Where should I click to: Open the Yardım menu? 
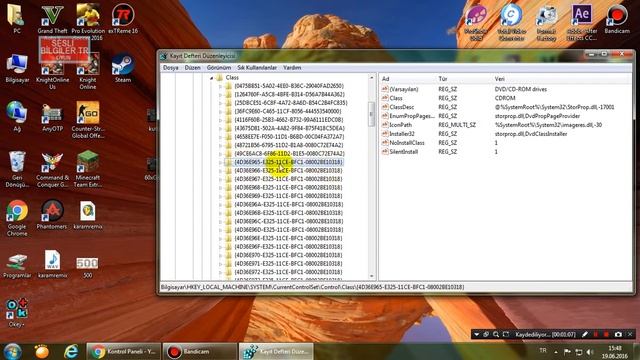tap(292, 68)
